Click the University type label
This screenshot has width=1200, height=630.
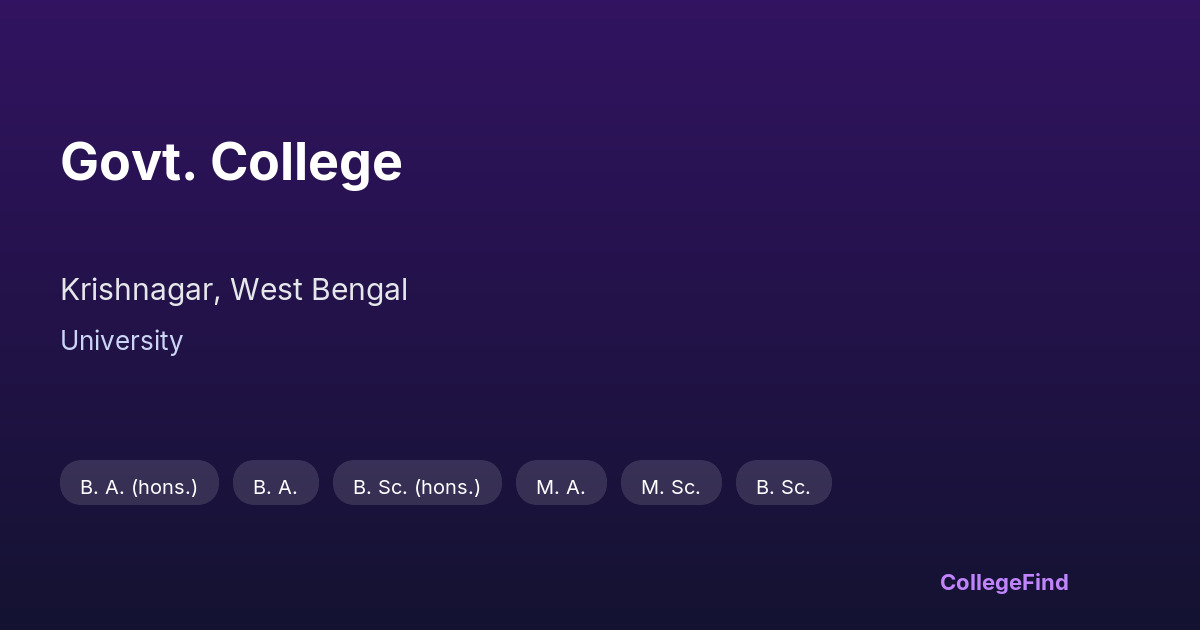[121, 341]
